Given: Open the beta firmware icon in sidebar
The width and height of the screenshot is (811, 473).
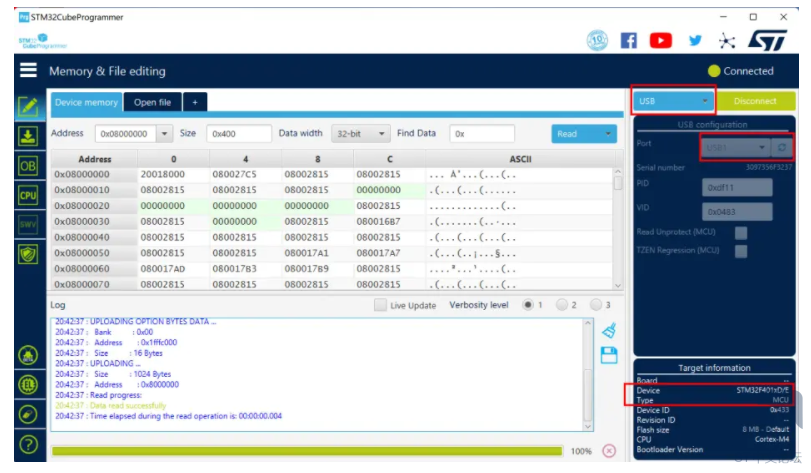Looking at the screenshot, I should pos(28,356).
